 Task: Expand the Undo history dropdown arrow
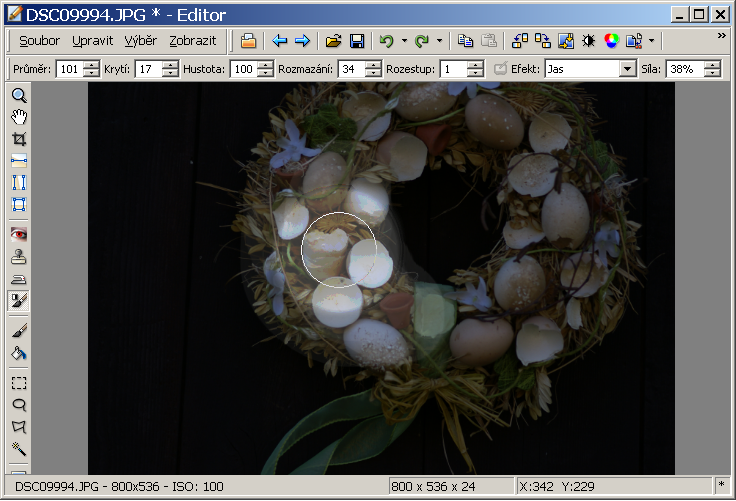[404, 41]
